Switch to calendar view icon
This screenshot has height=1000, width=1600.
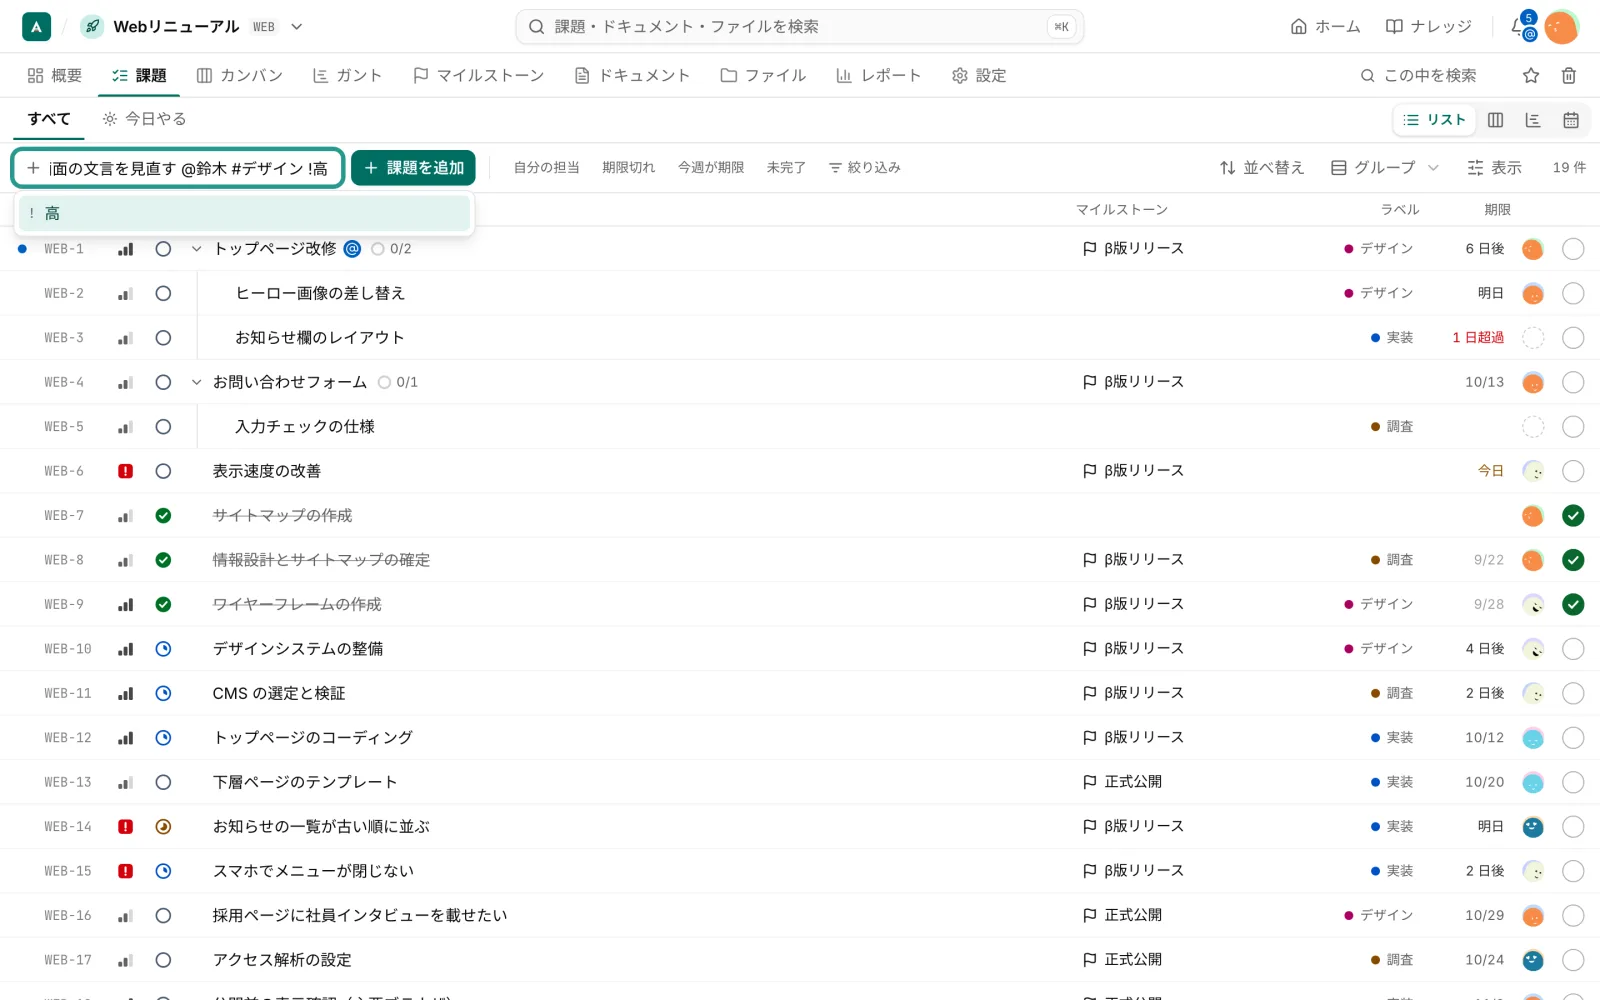(1571, 120)
